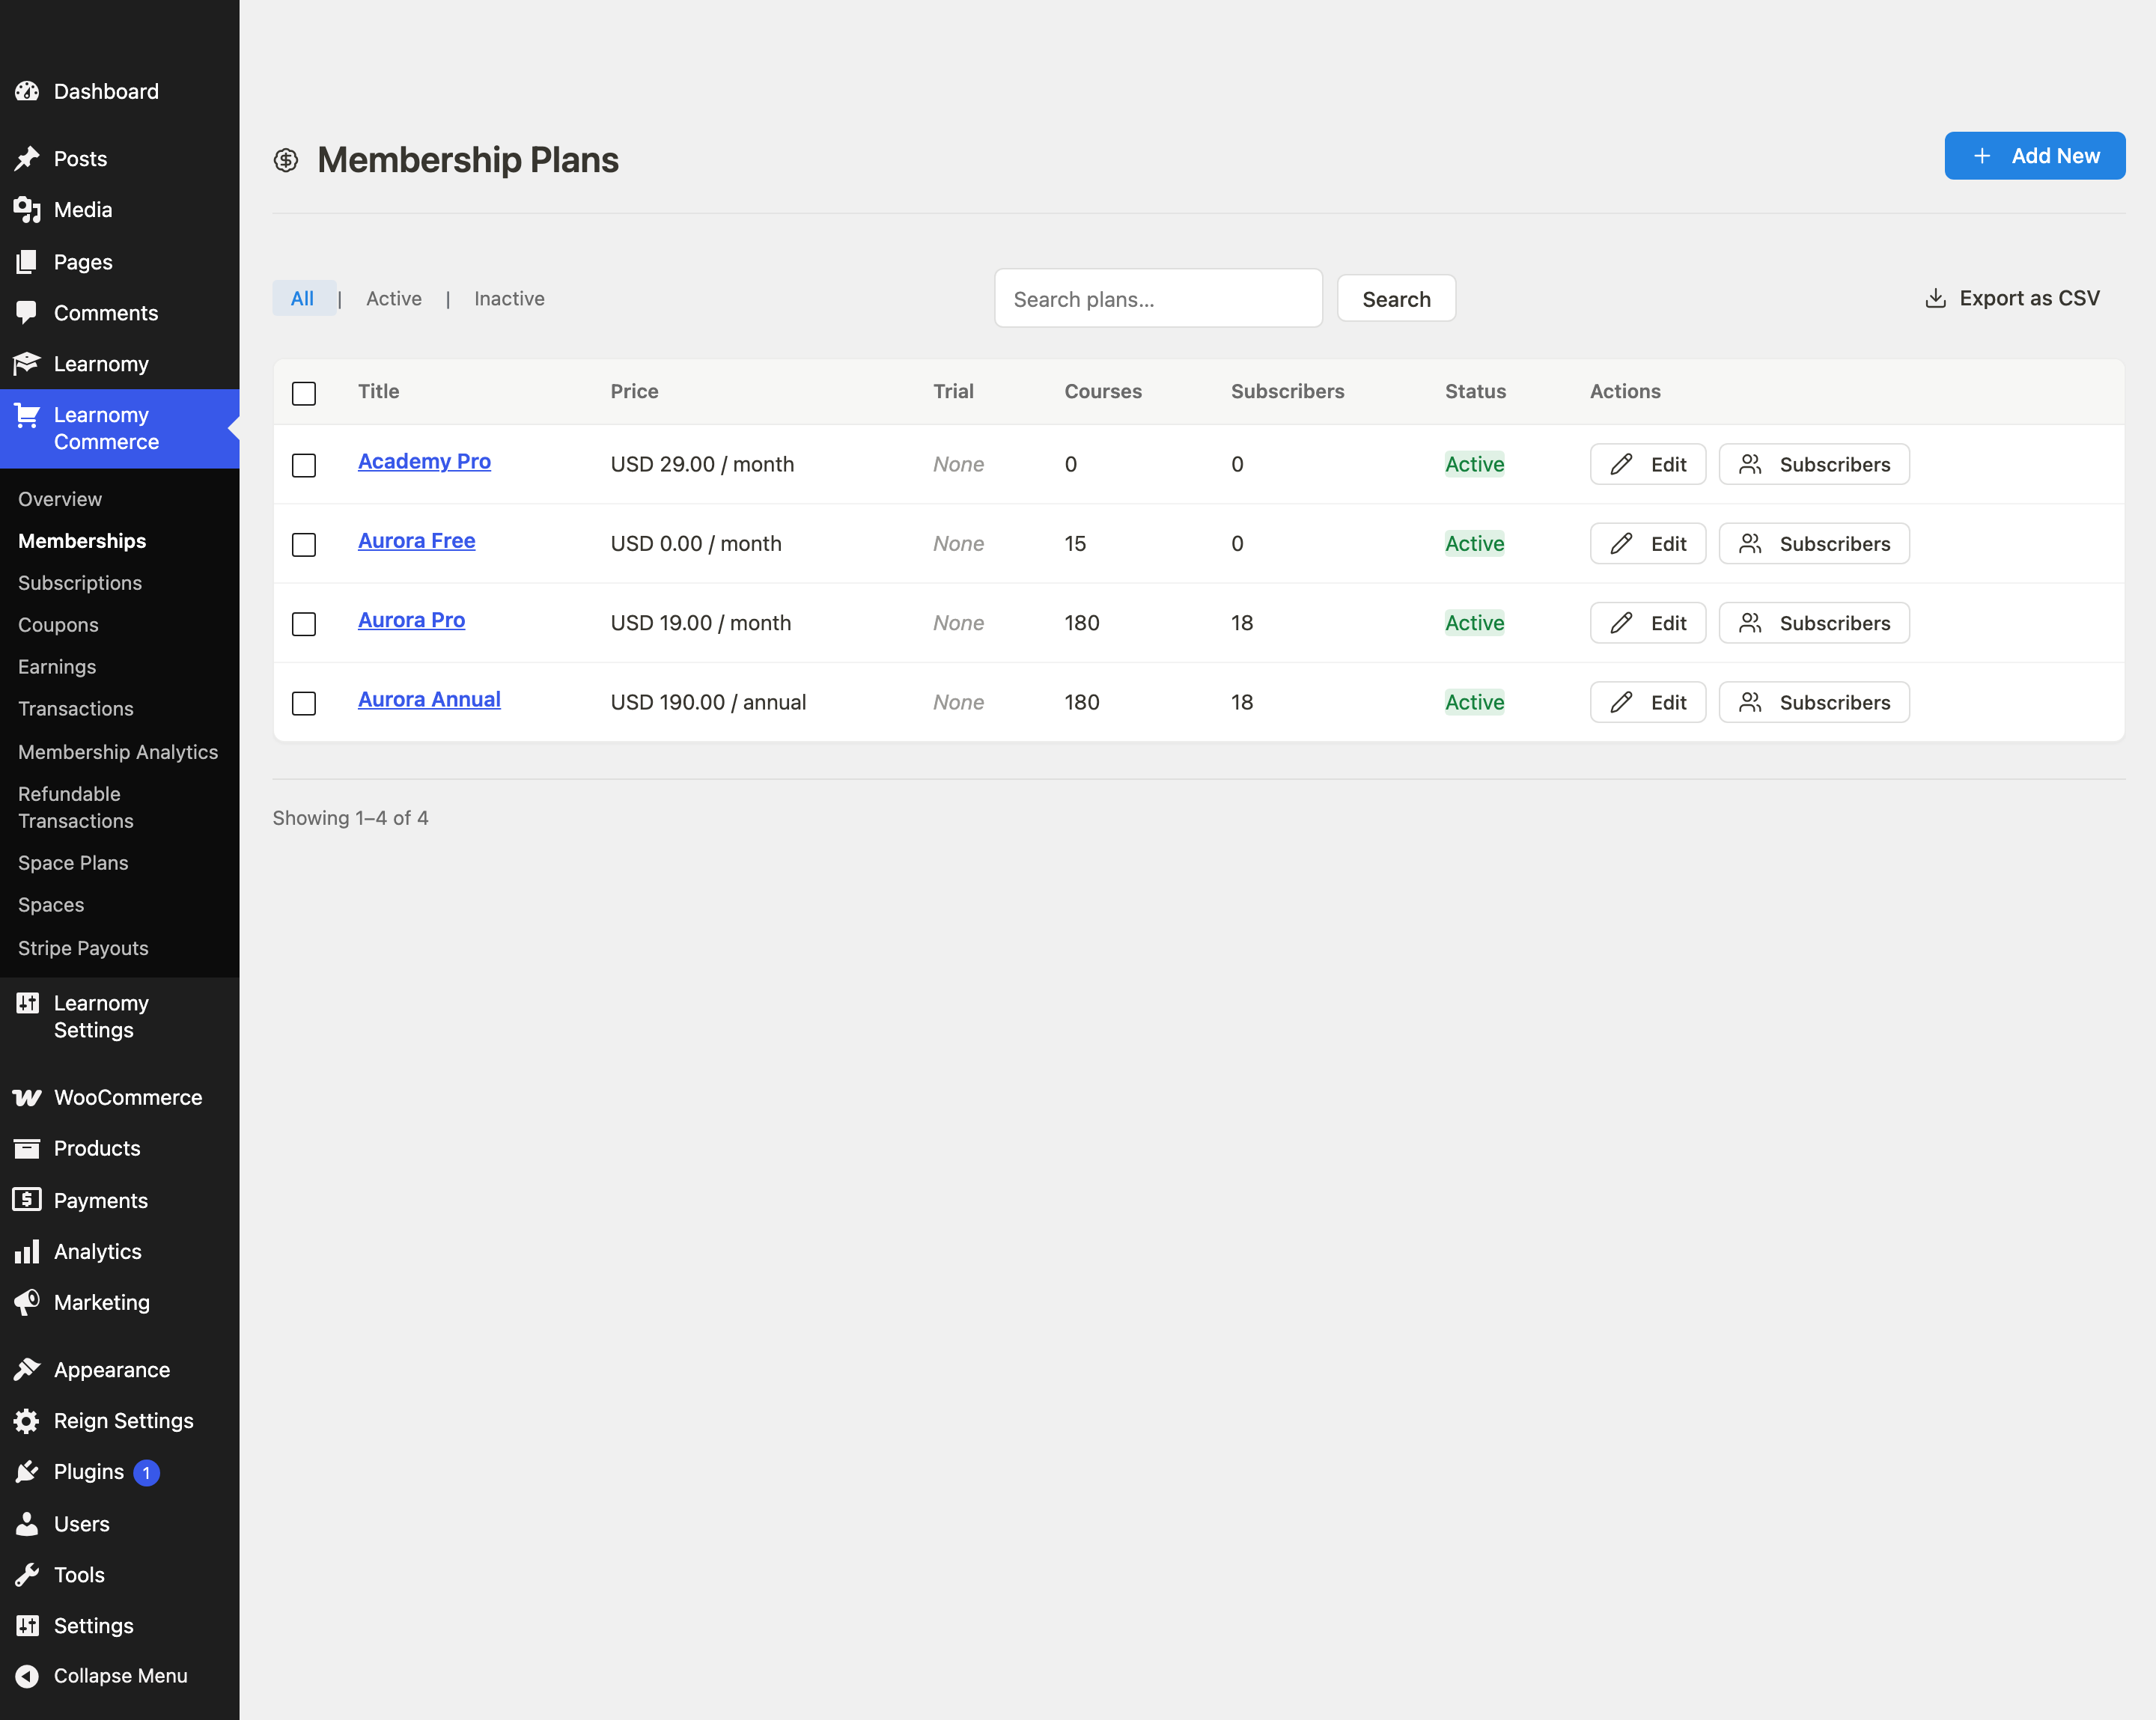2156x1720 pixels.
Task: Click the Plugins update badge showing 1
Action: pos(146,1473)
